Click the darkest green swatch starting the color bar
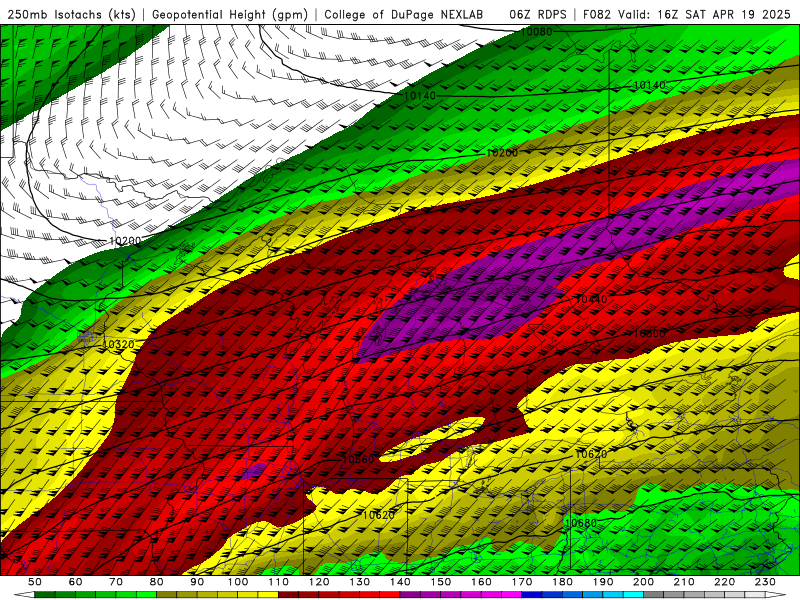The image size is (800, 600). 45,595
